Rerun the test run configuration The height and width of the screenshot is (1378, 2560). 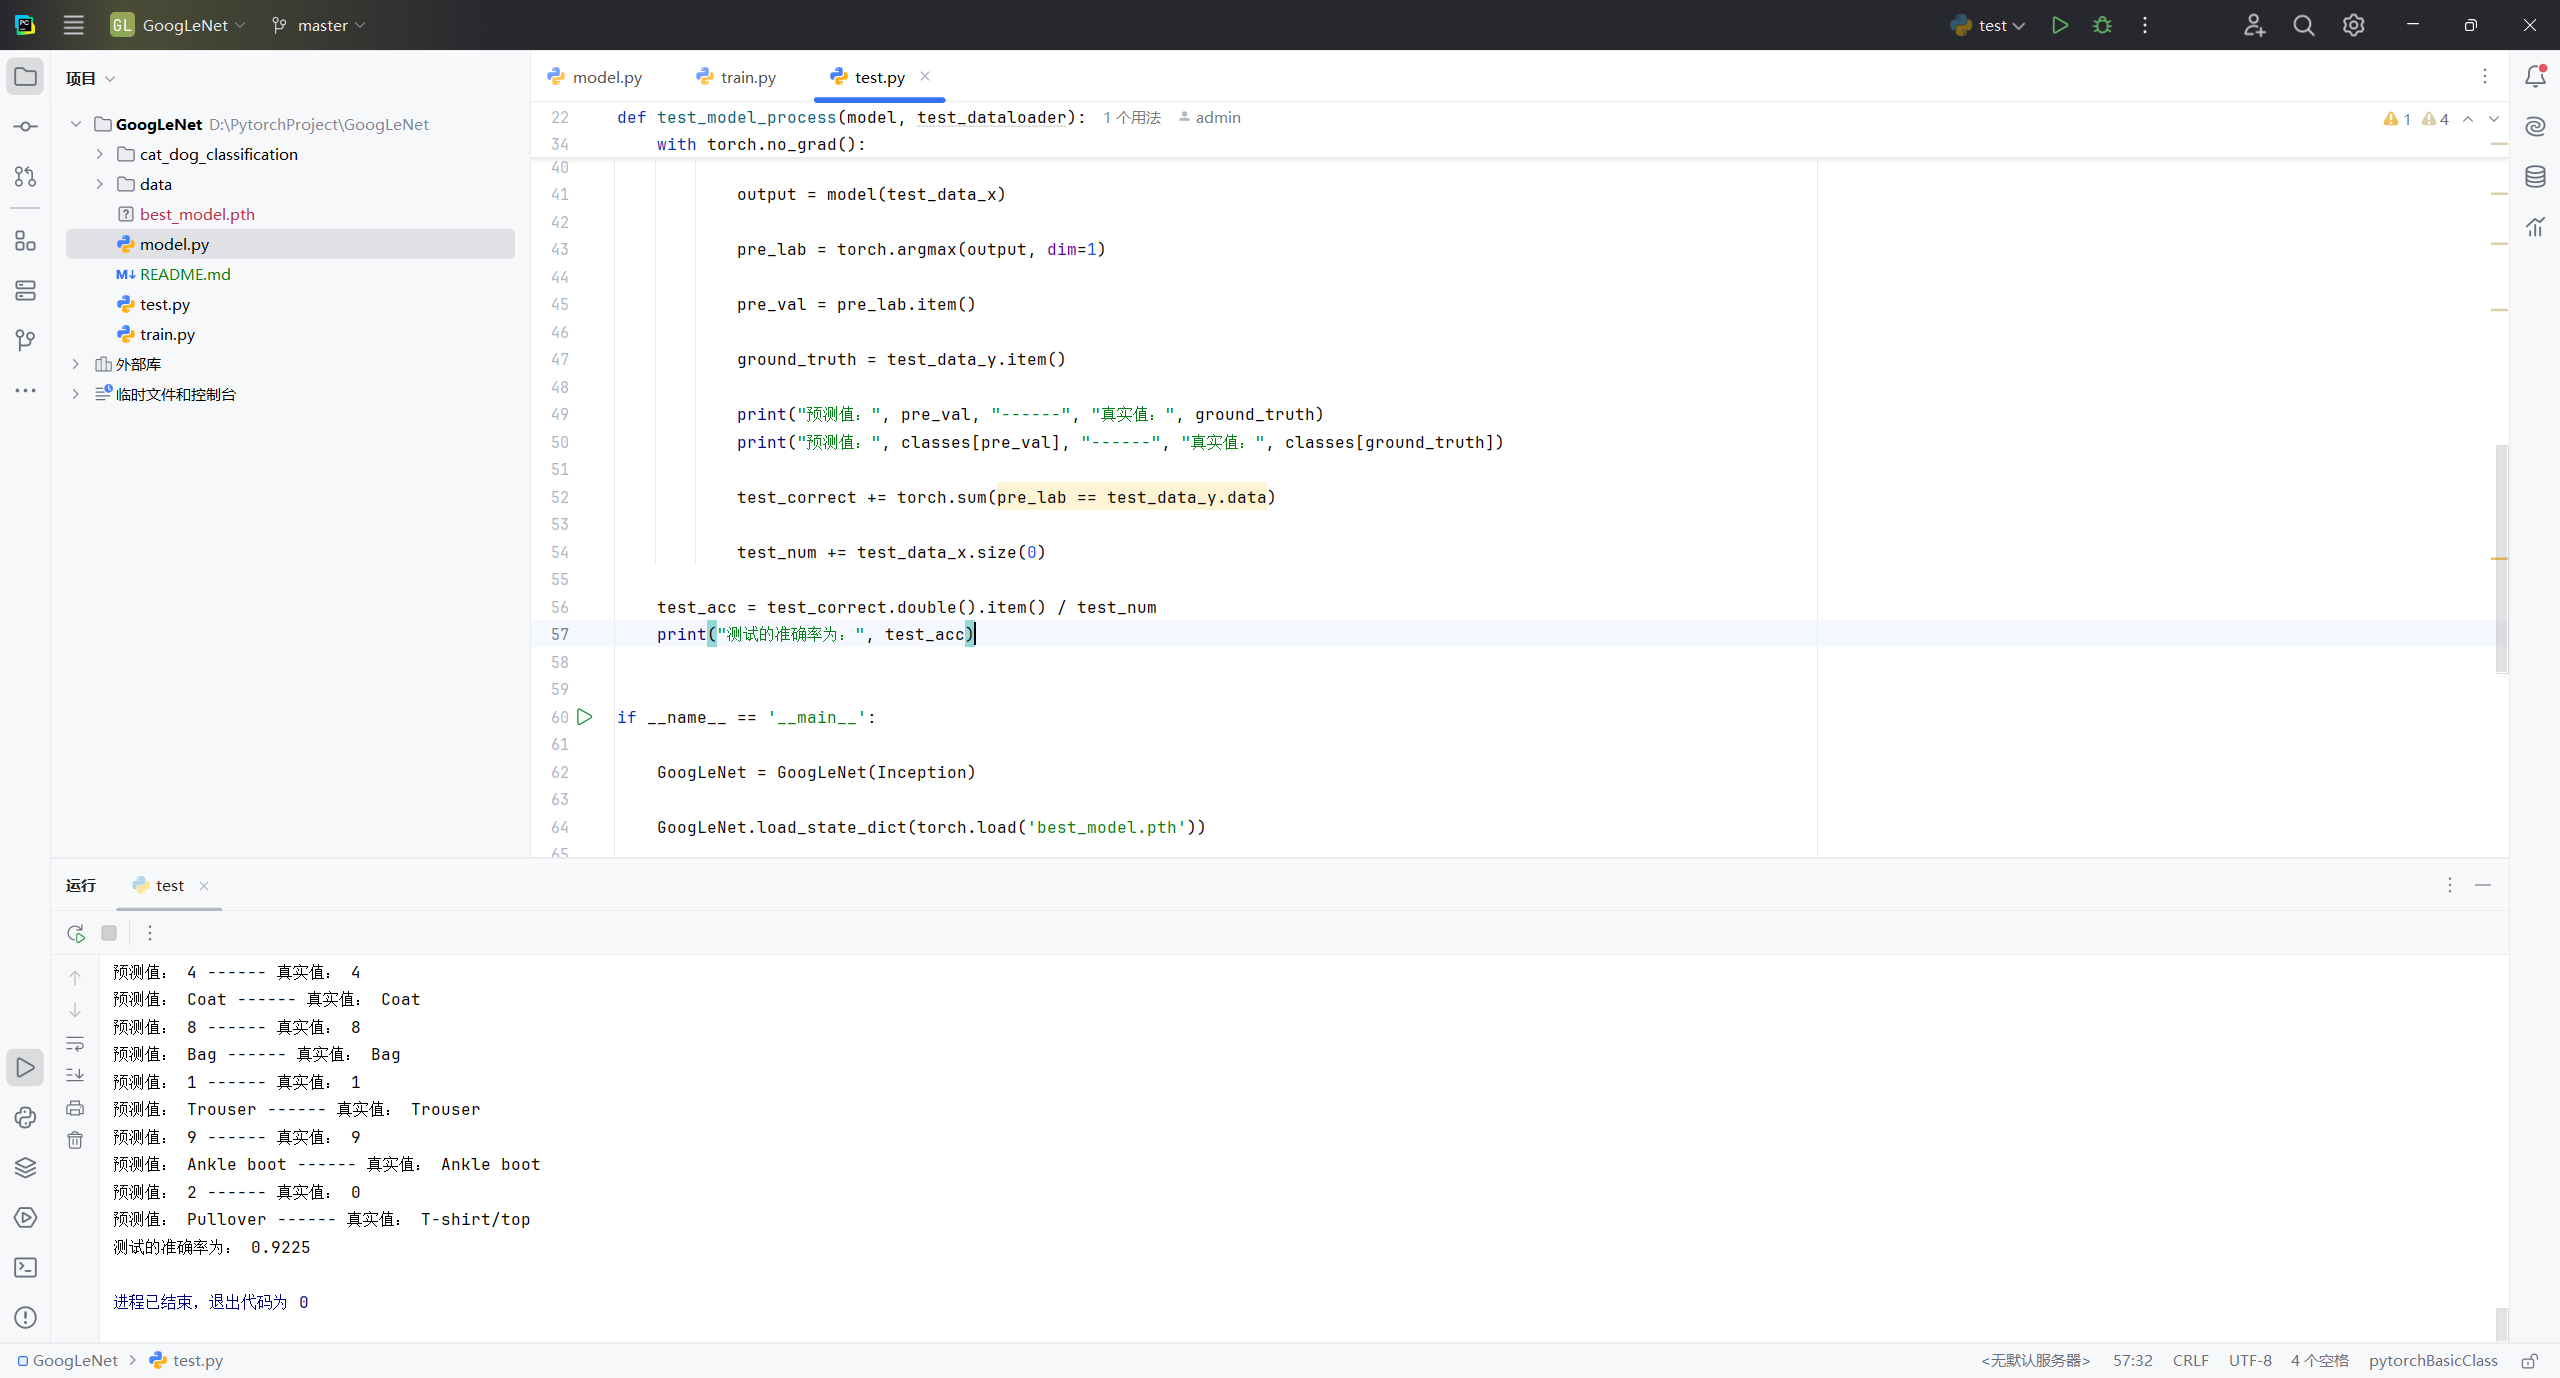(x=75, y=932)
